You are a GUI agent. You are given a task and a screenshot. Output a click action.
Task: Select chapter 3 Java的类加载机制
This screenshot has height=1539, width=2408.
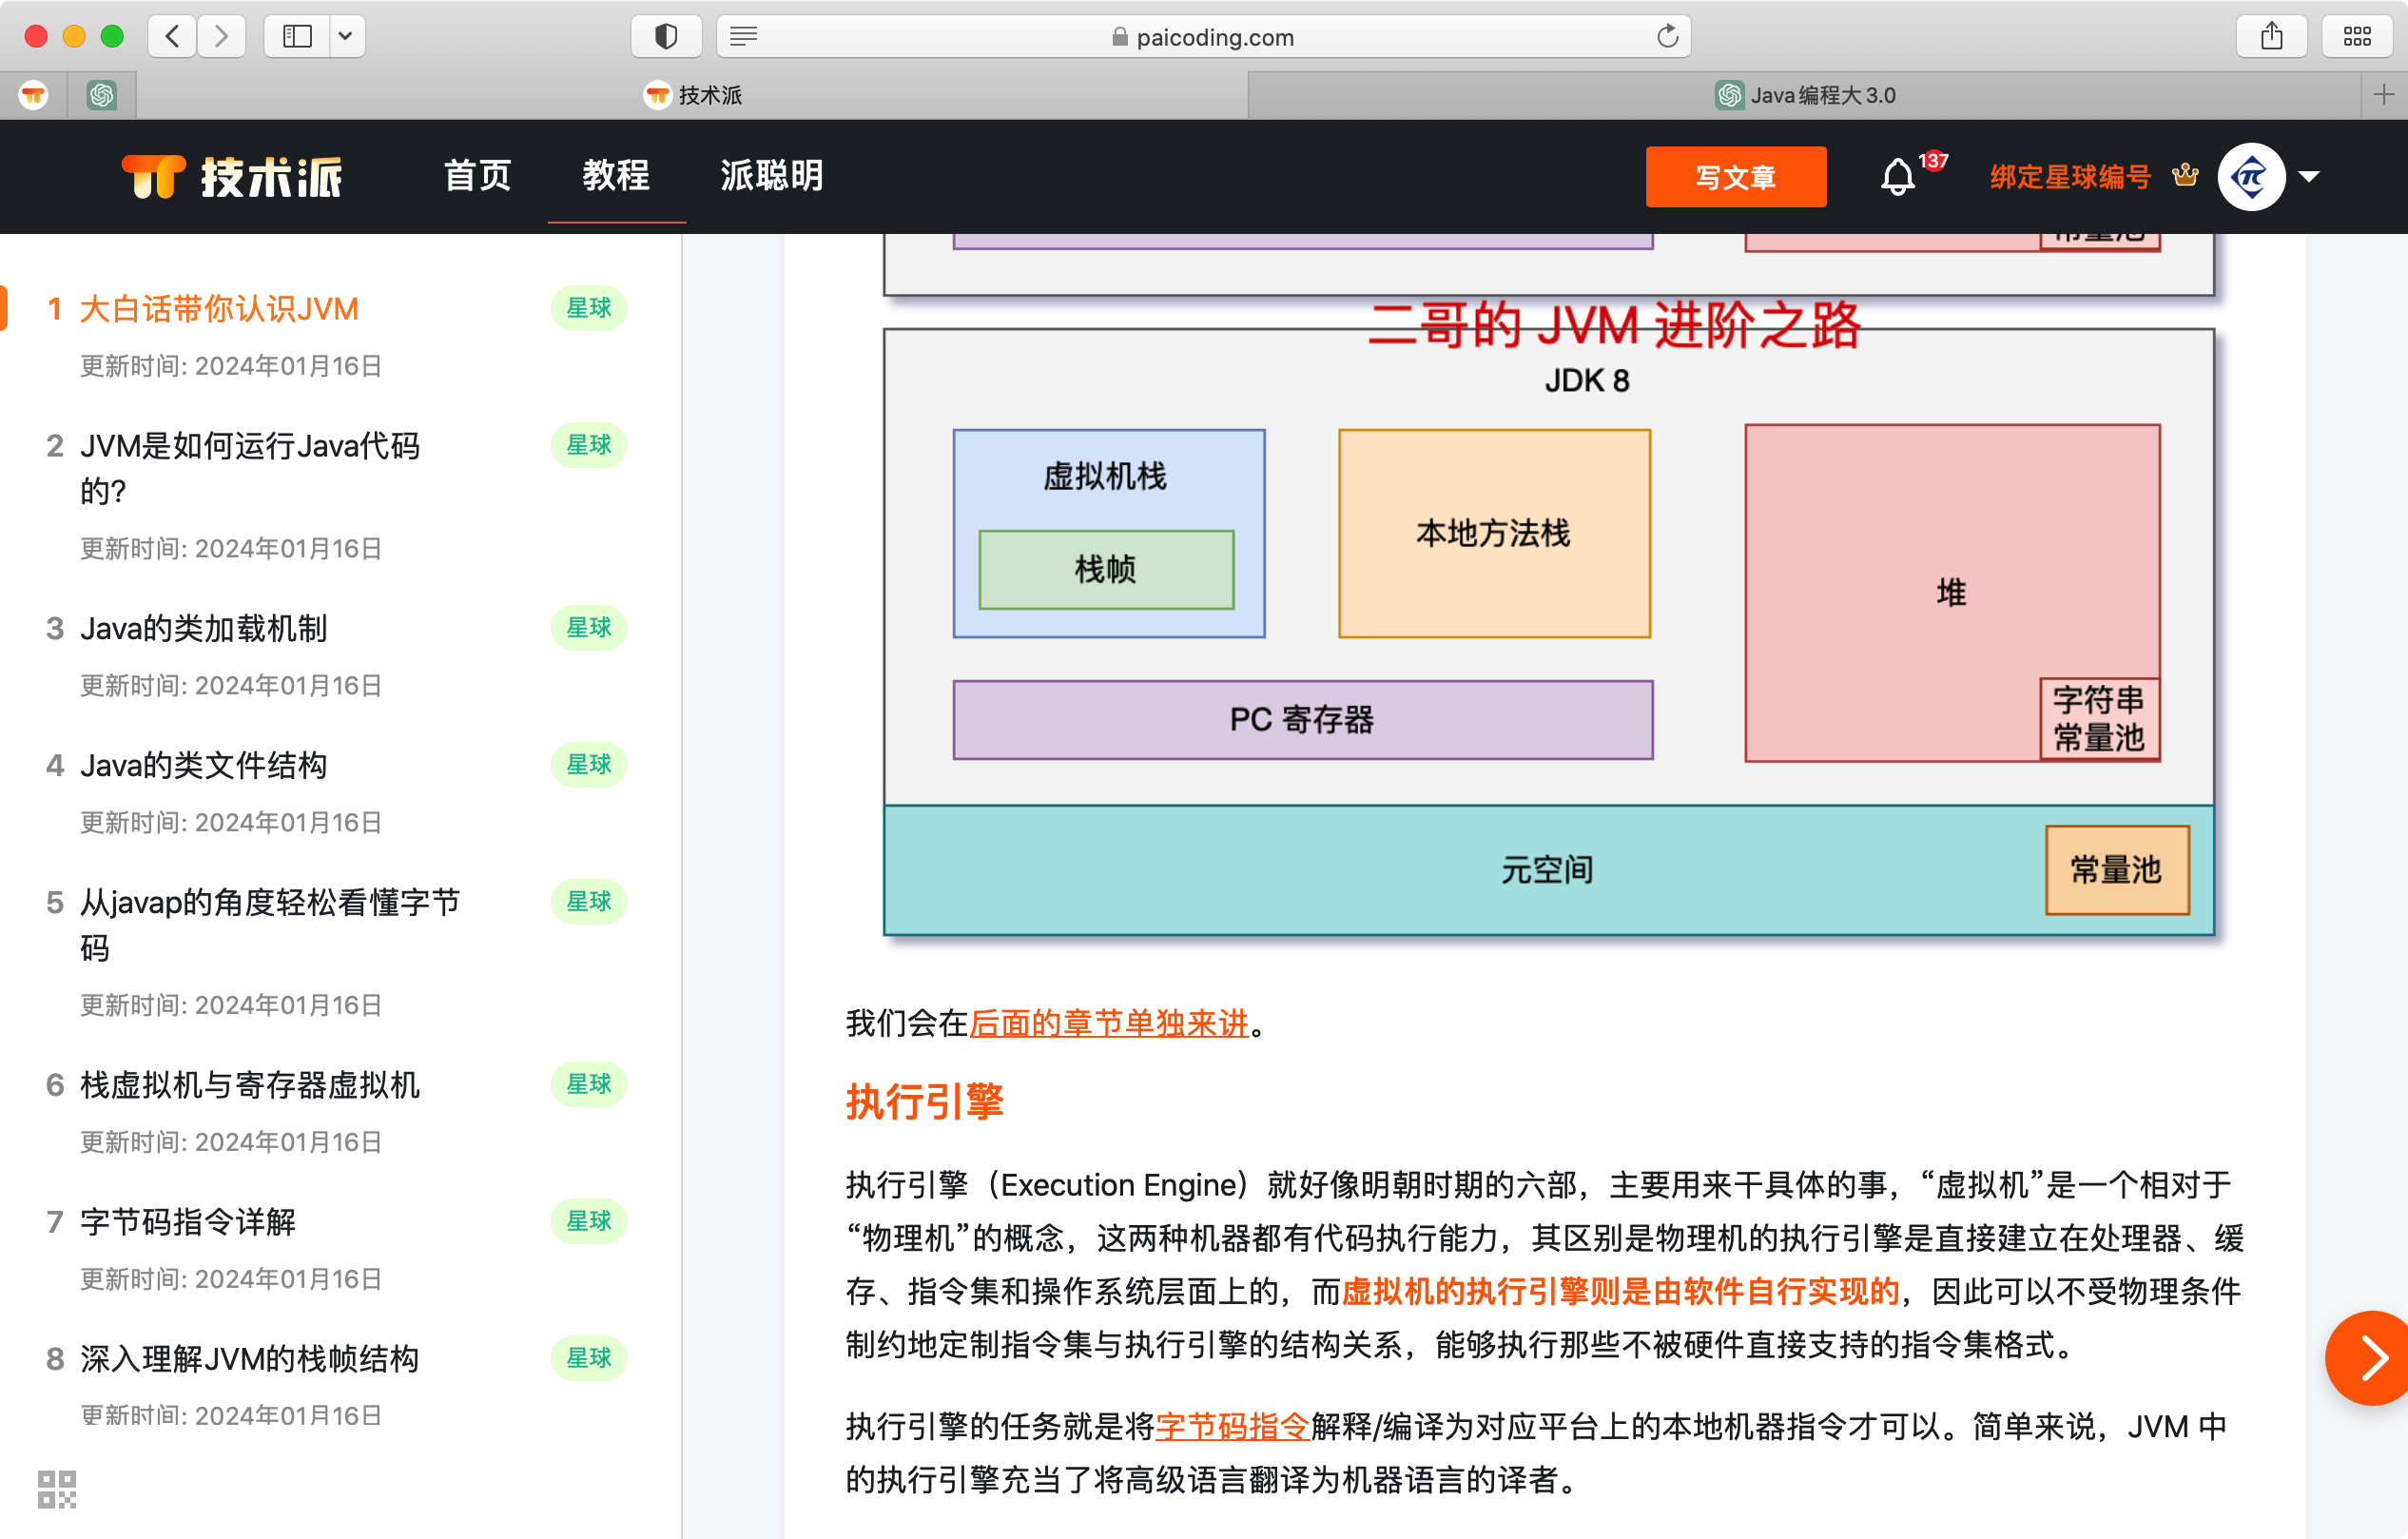click(204, 628)
